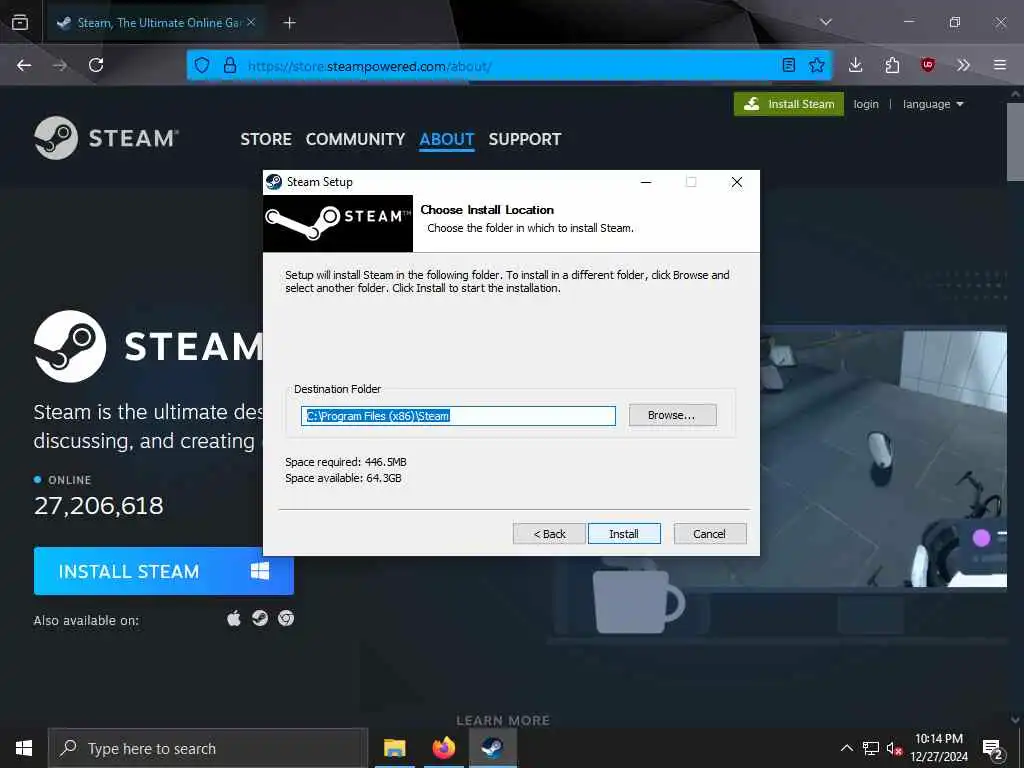The width and height of the screenshot is (1024, 768).
Task: Reload the current page
Action: coord(96,65)
